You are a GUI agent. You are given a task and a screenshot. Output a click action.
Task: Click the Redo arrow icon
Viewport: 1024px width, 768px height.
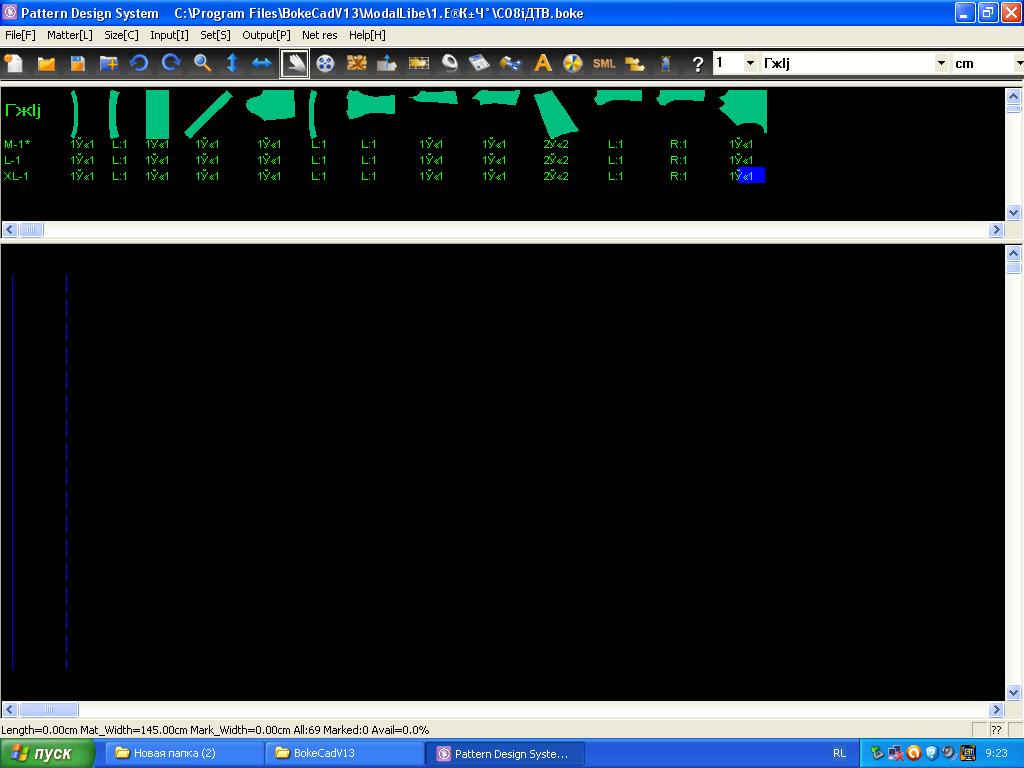tap(171, 63)
